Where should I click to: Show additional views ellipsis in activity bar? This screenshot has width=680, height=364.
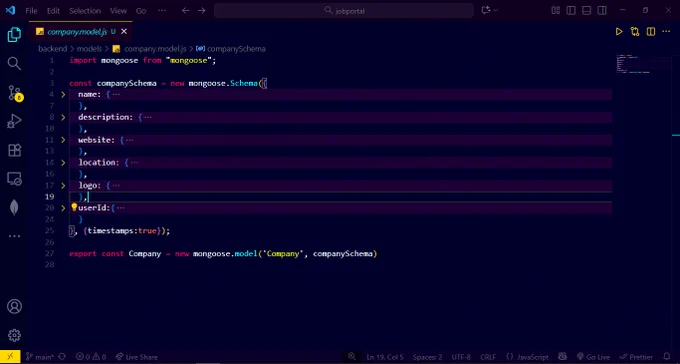(x=14, y=236)
